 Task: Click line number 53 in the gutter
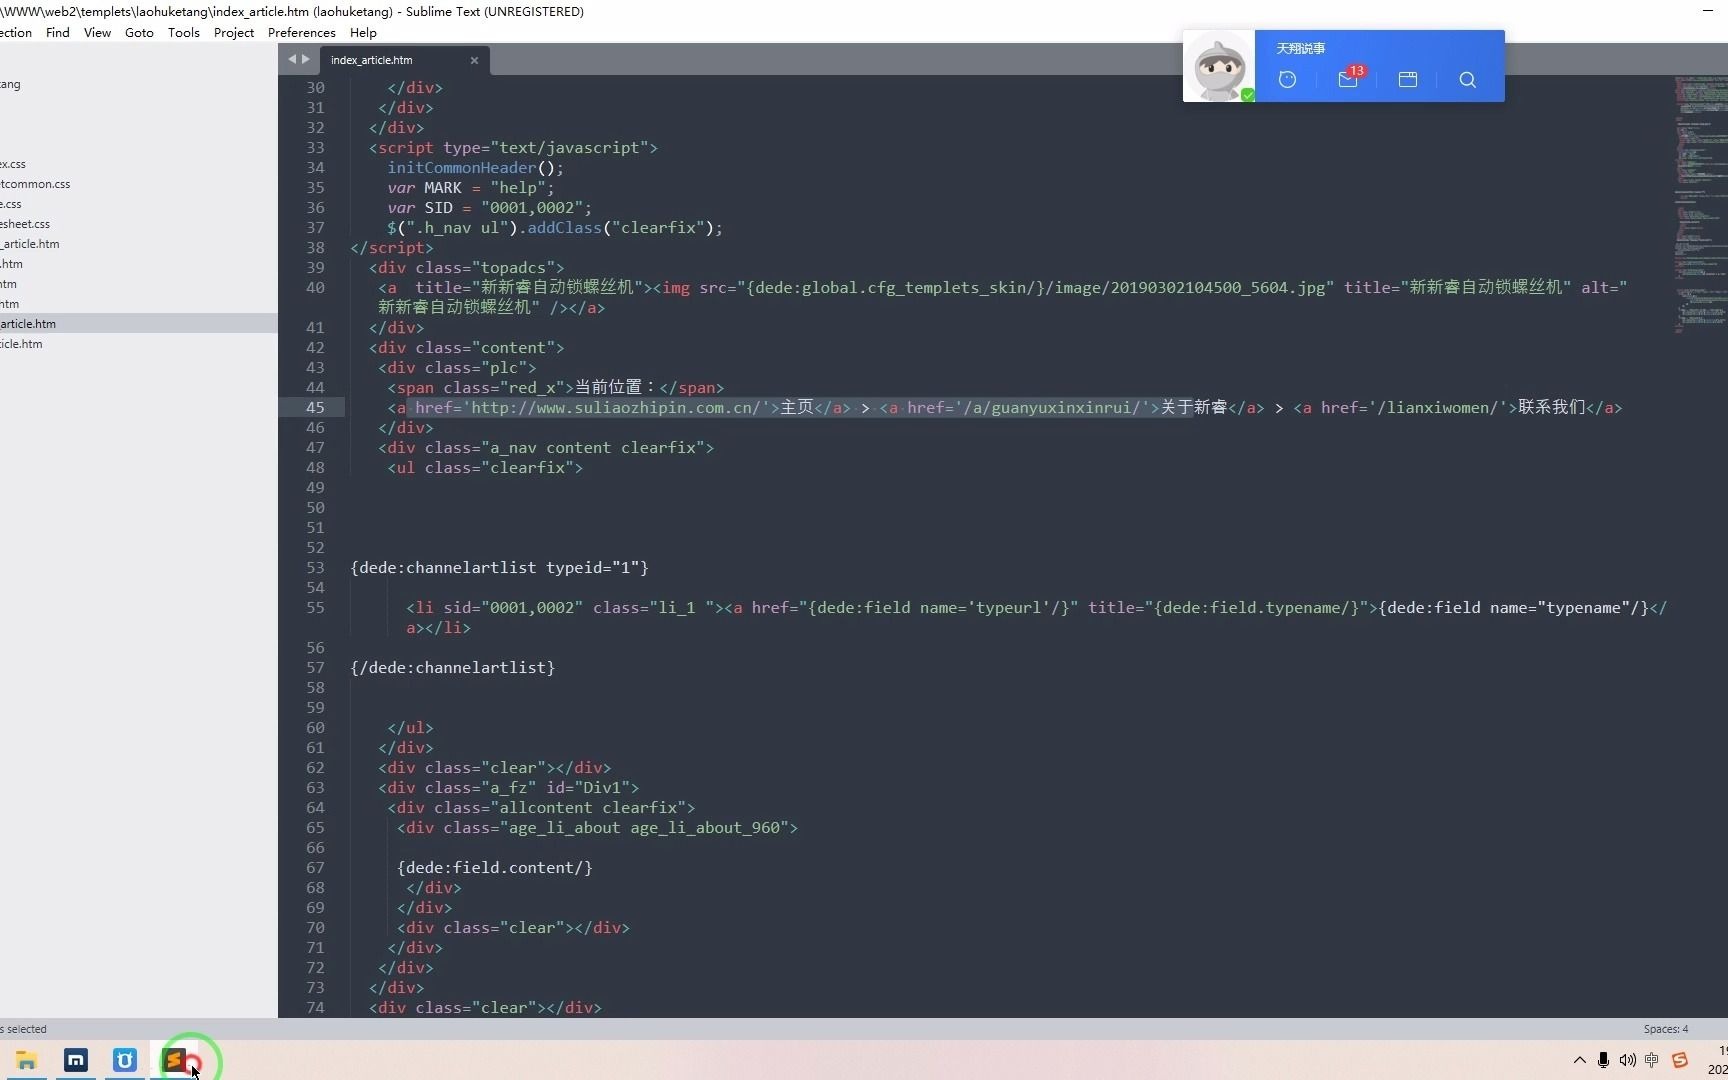coord(315,567)
